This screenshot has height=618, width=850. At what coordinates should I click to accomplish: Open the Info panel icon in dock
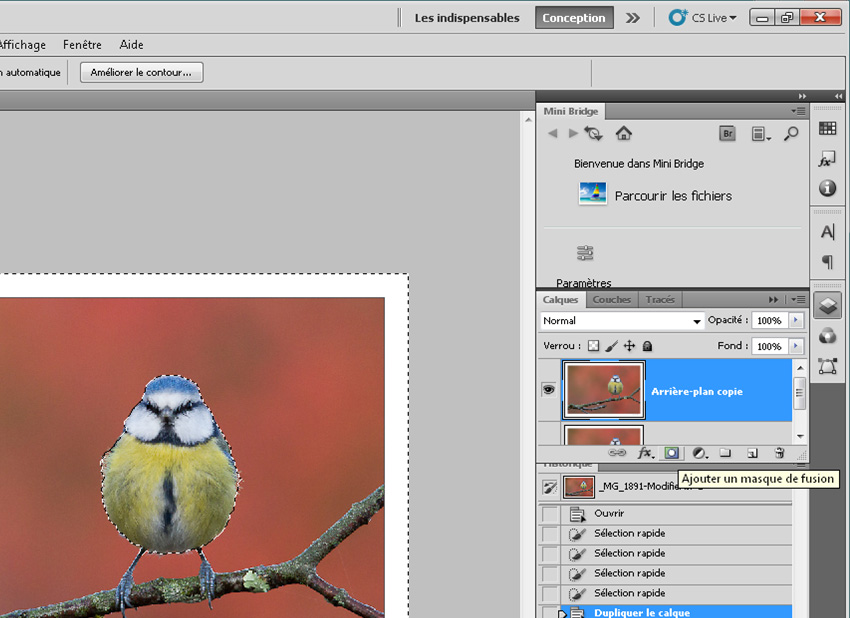click(x=827, y=188)
